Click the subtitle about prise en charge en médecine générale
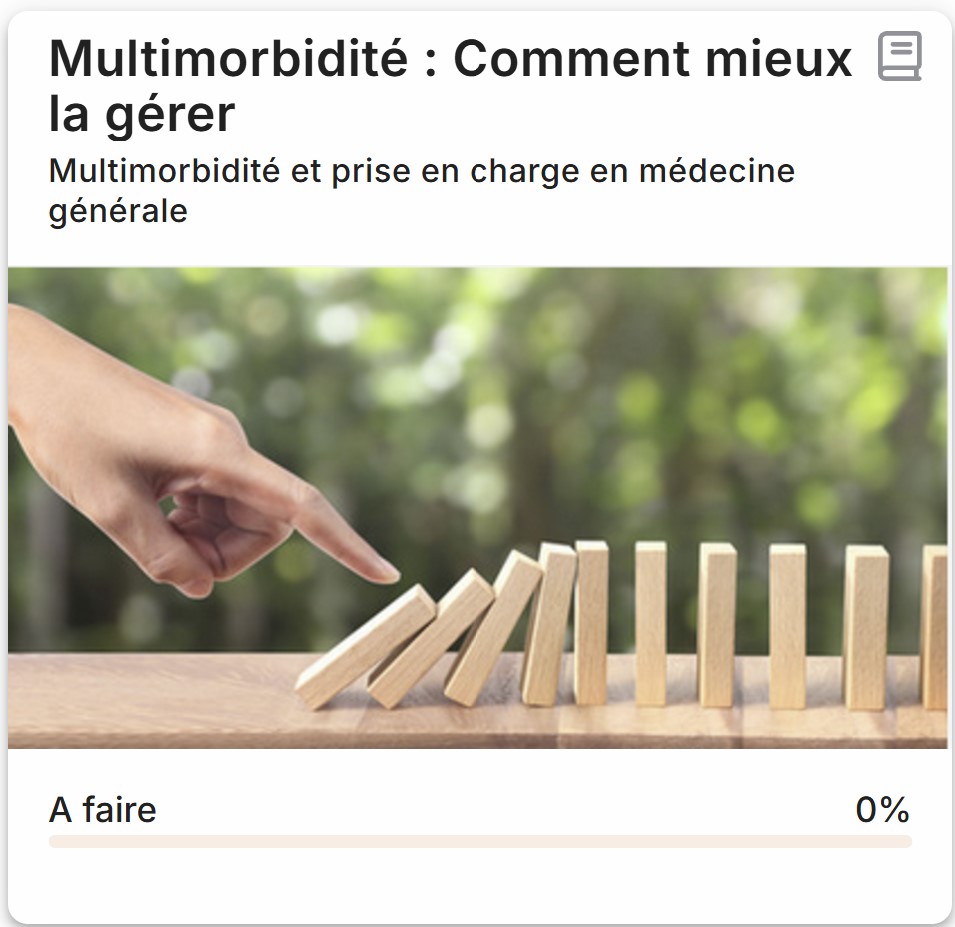The image size is (955, 927). click(421, 190)
